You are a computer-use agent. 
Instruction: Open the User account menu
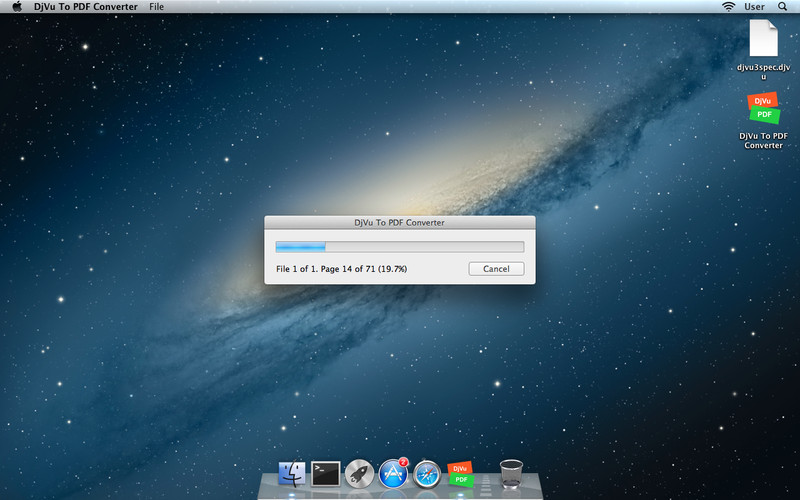click(x=754, y=7)
